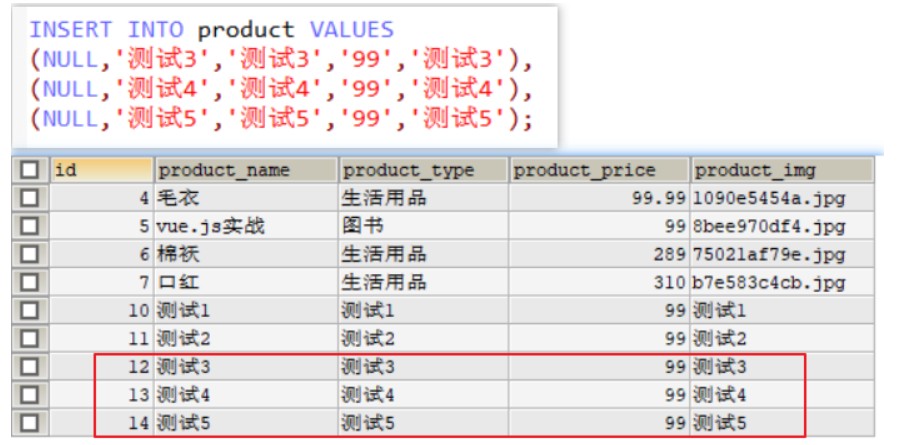Sort by the id column header

tap(101, 170)
